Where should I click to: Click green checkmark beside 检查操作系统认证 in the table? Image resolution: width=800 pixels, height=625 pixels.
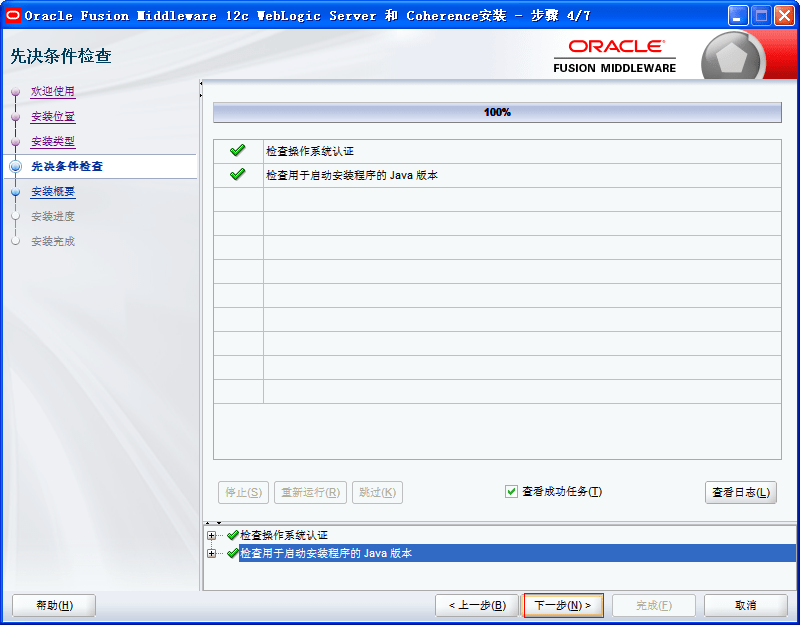pos(237,151)
